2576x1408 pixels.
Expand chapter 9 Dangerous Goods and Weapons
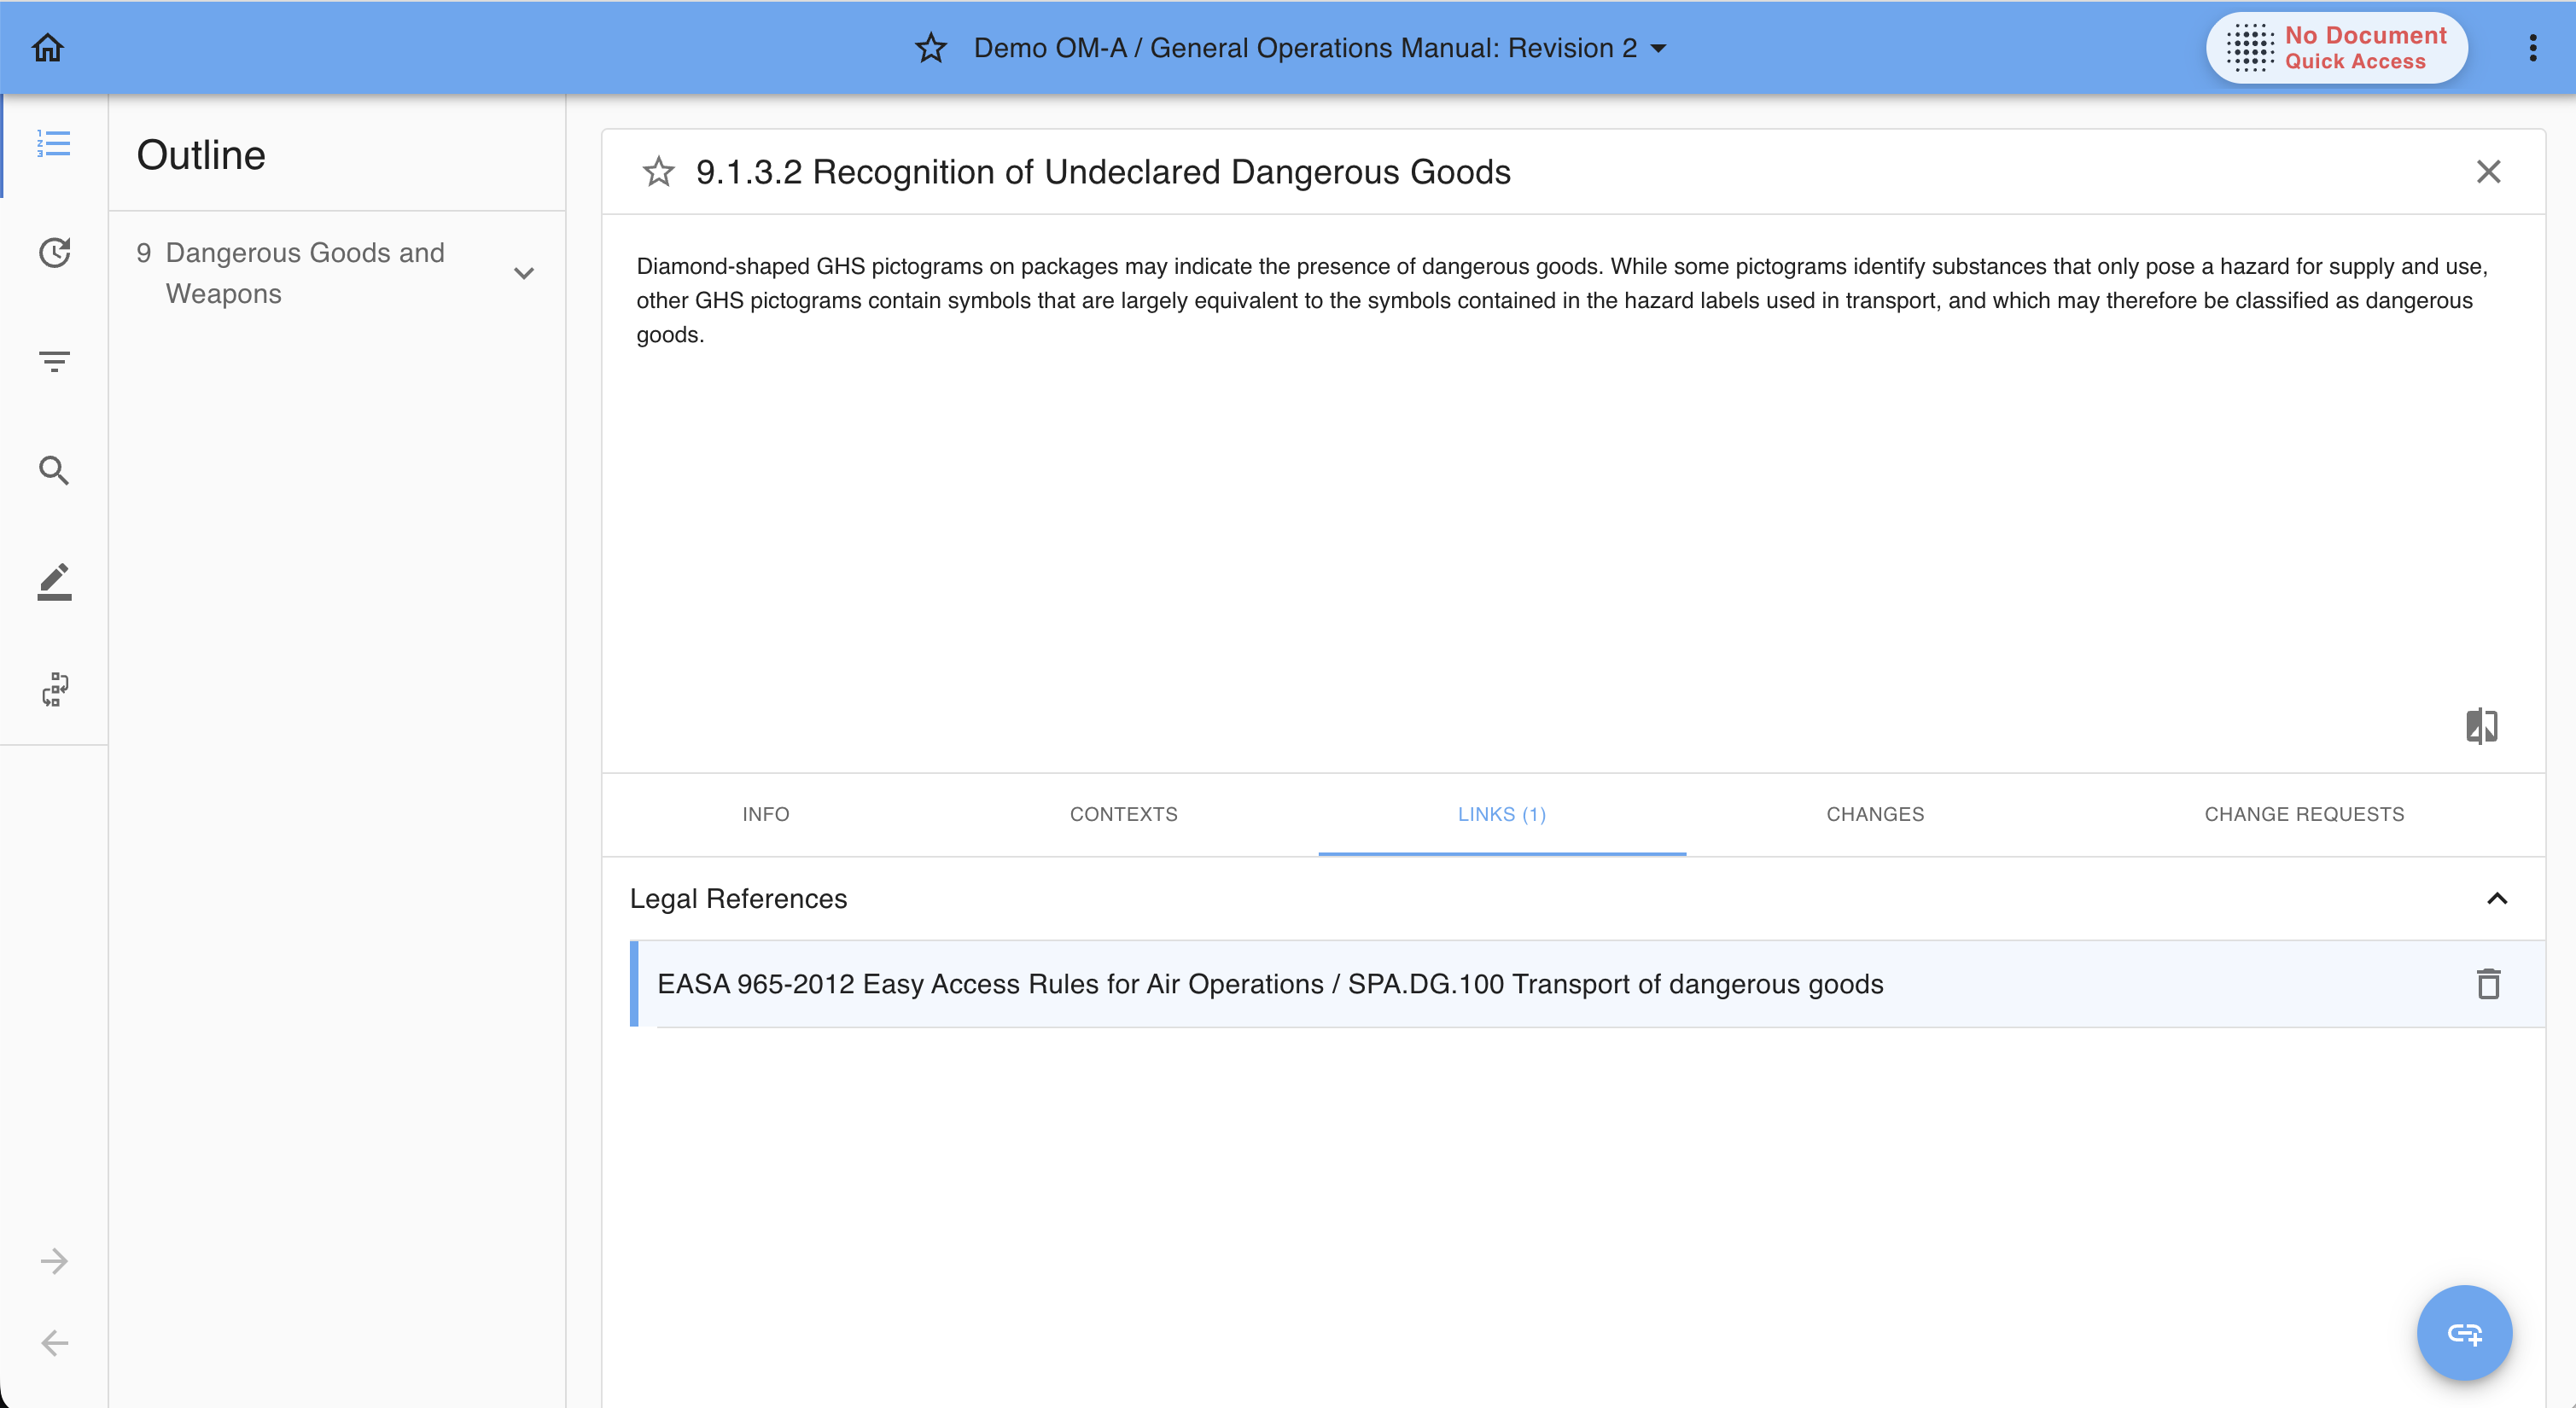tap(524, 273)
